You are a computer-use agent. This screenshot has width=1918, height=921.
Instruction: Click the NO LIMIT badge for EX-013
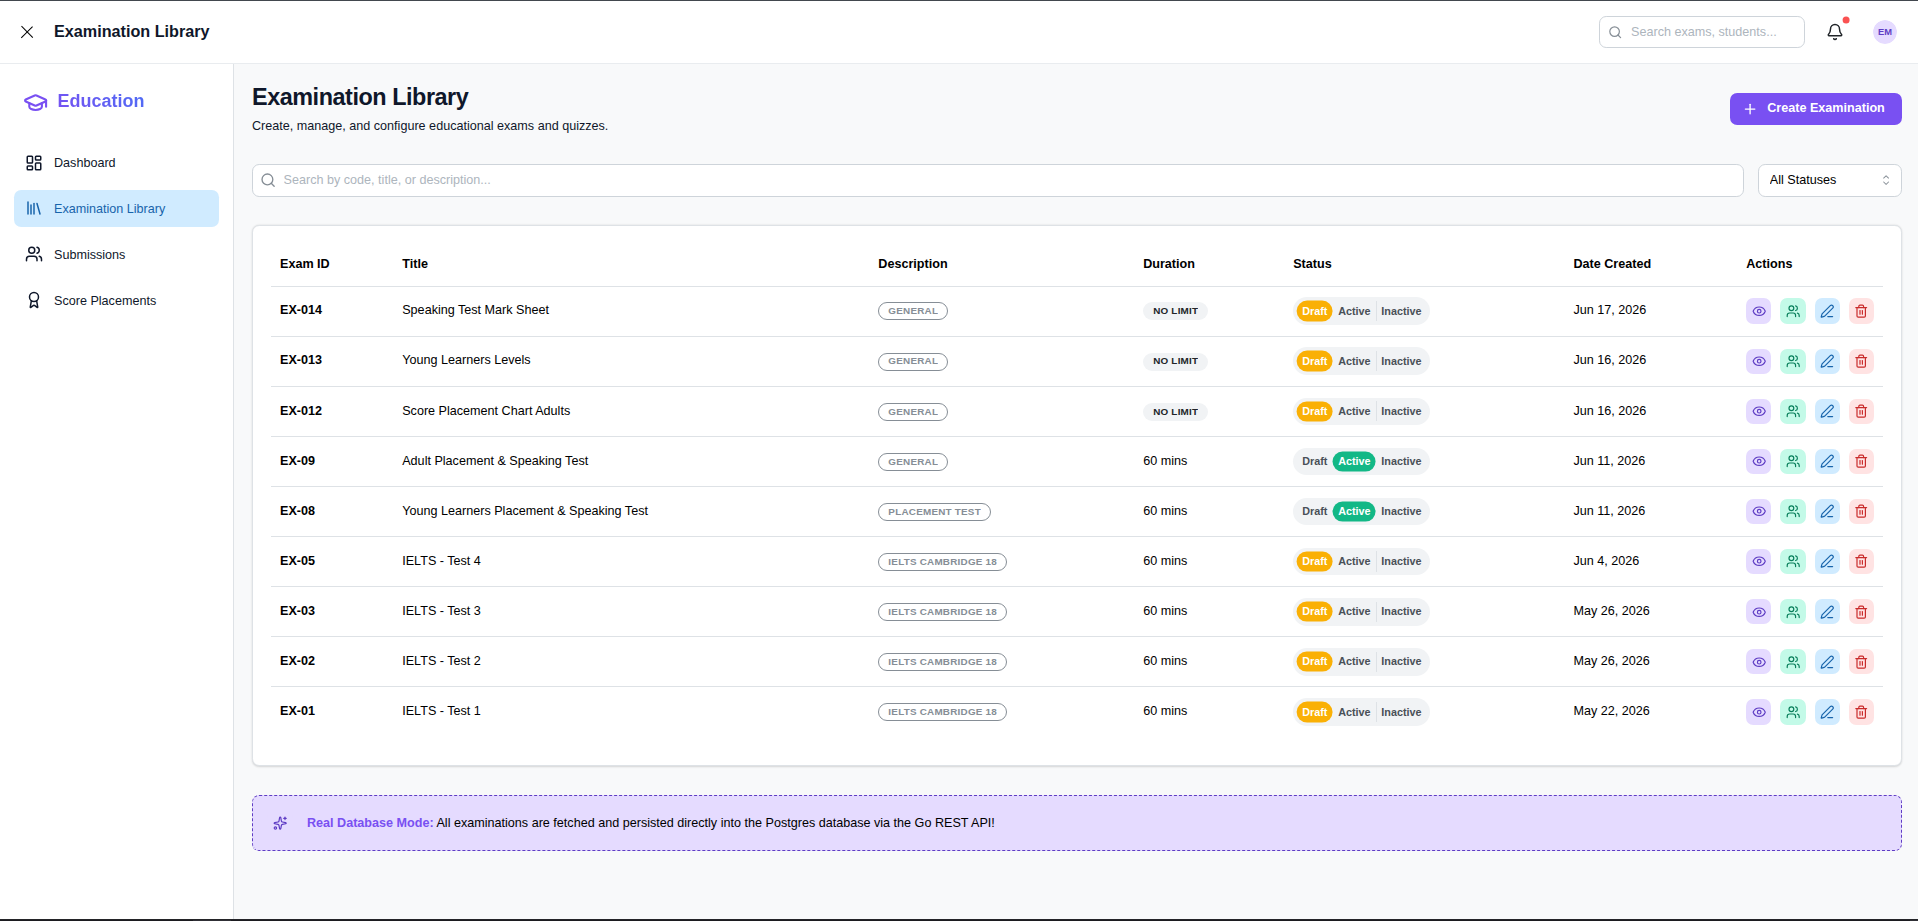1175,361
